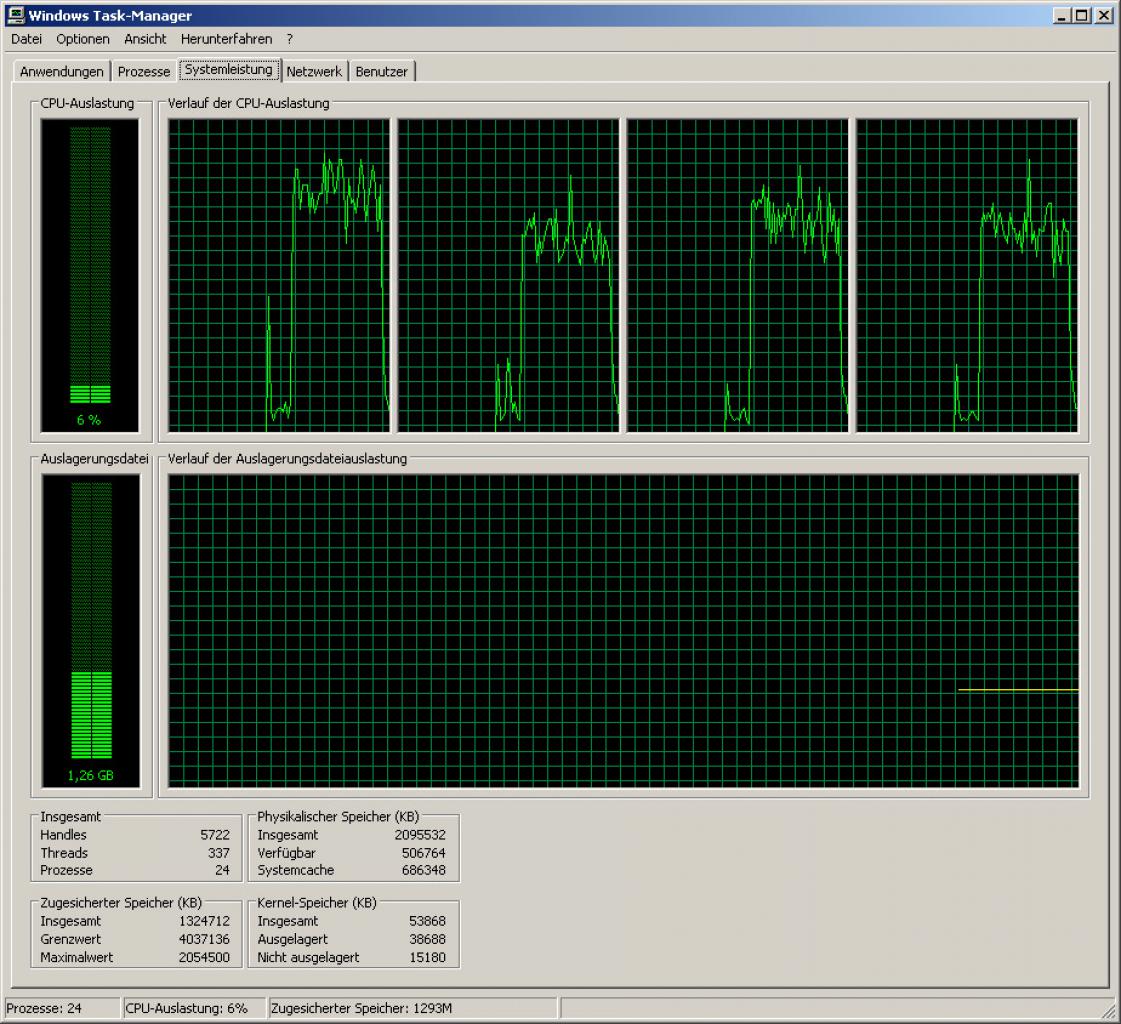Maximize the Task-Manager window
This screenshot has width=1121, height=1024.
[1082, 15]
